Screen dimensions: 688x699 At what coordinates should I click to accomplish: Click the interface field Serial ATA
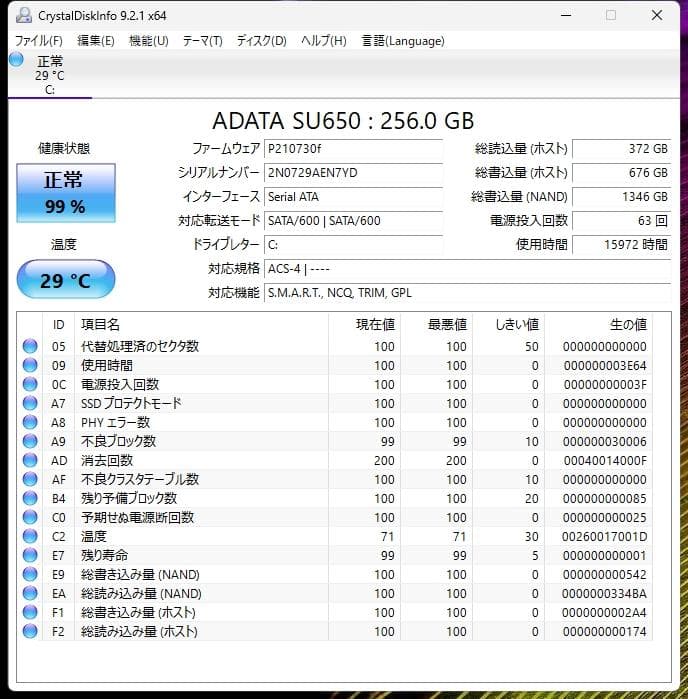[354, 197]
